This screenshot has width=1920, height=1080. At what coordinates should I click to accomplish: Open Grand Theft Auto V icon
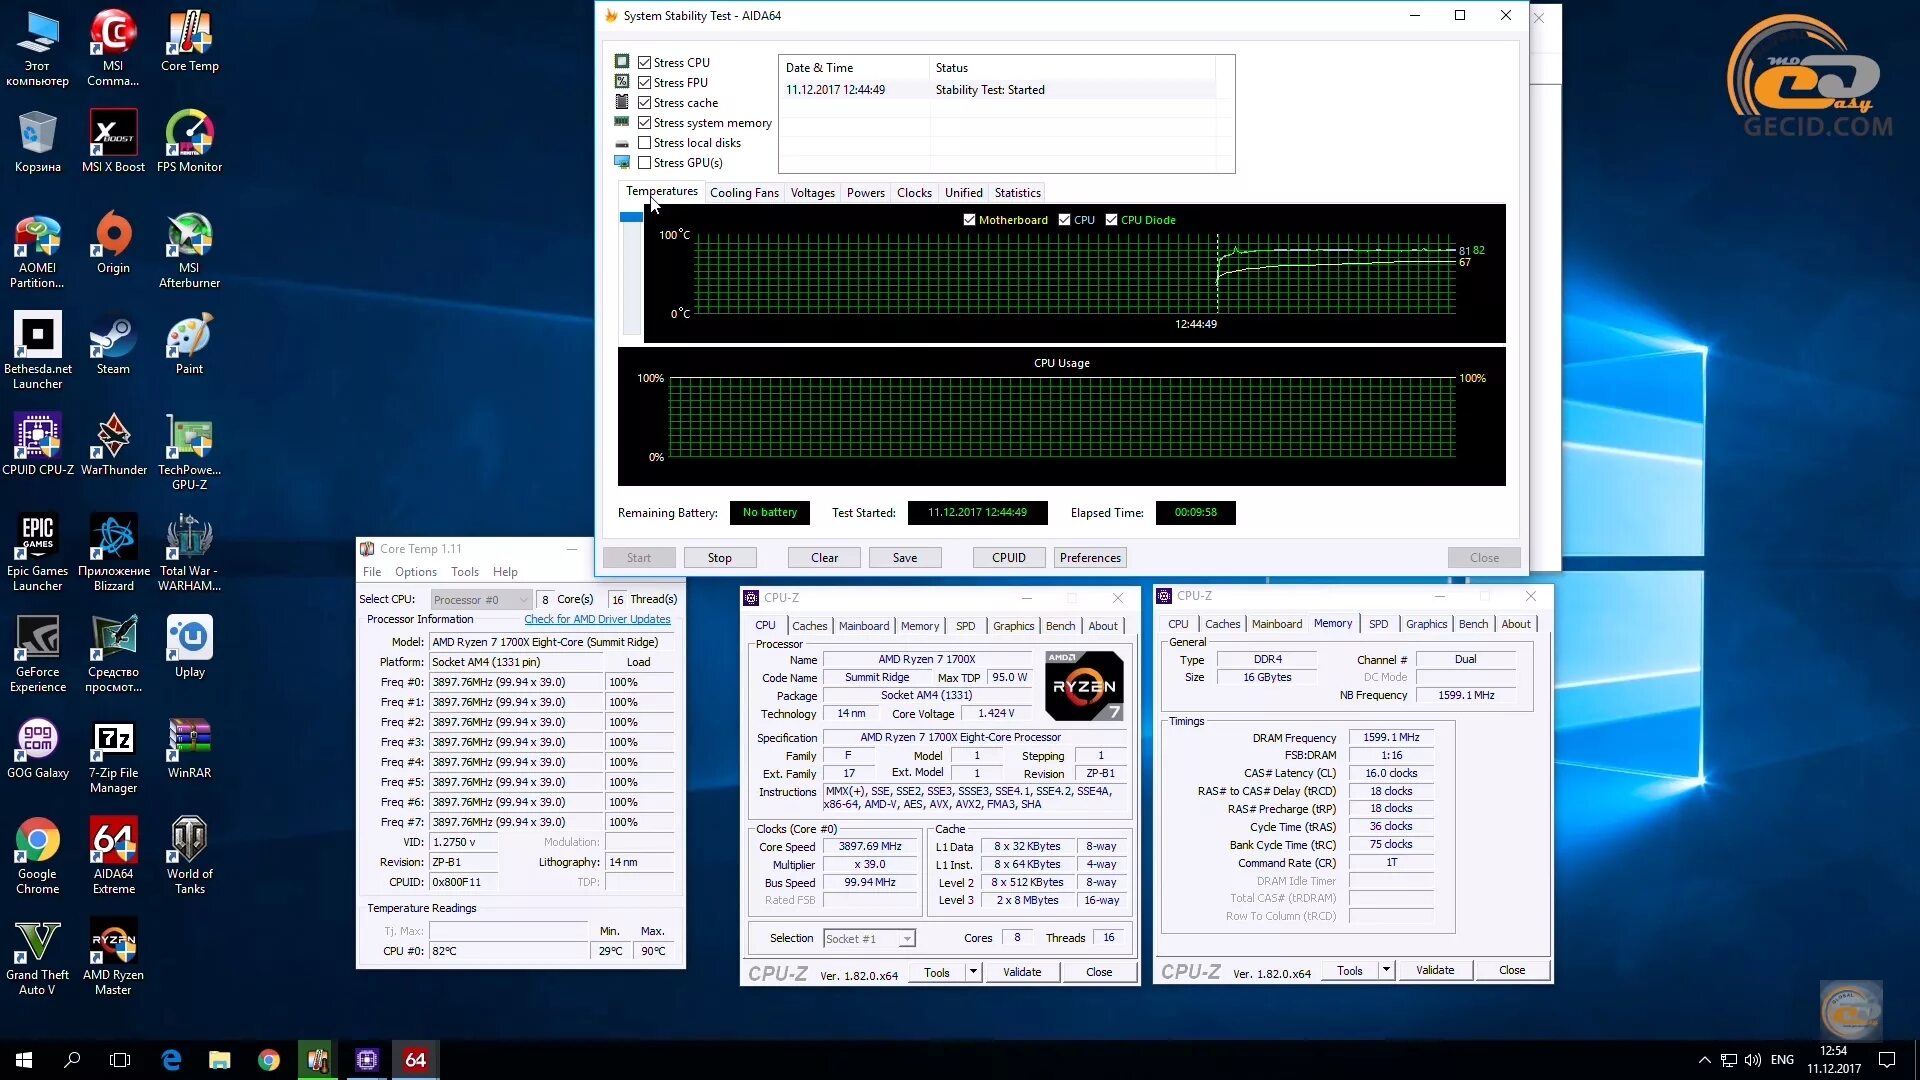pyautogui.click(x=37, y=957)
